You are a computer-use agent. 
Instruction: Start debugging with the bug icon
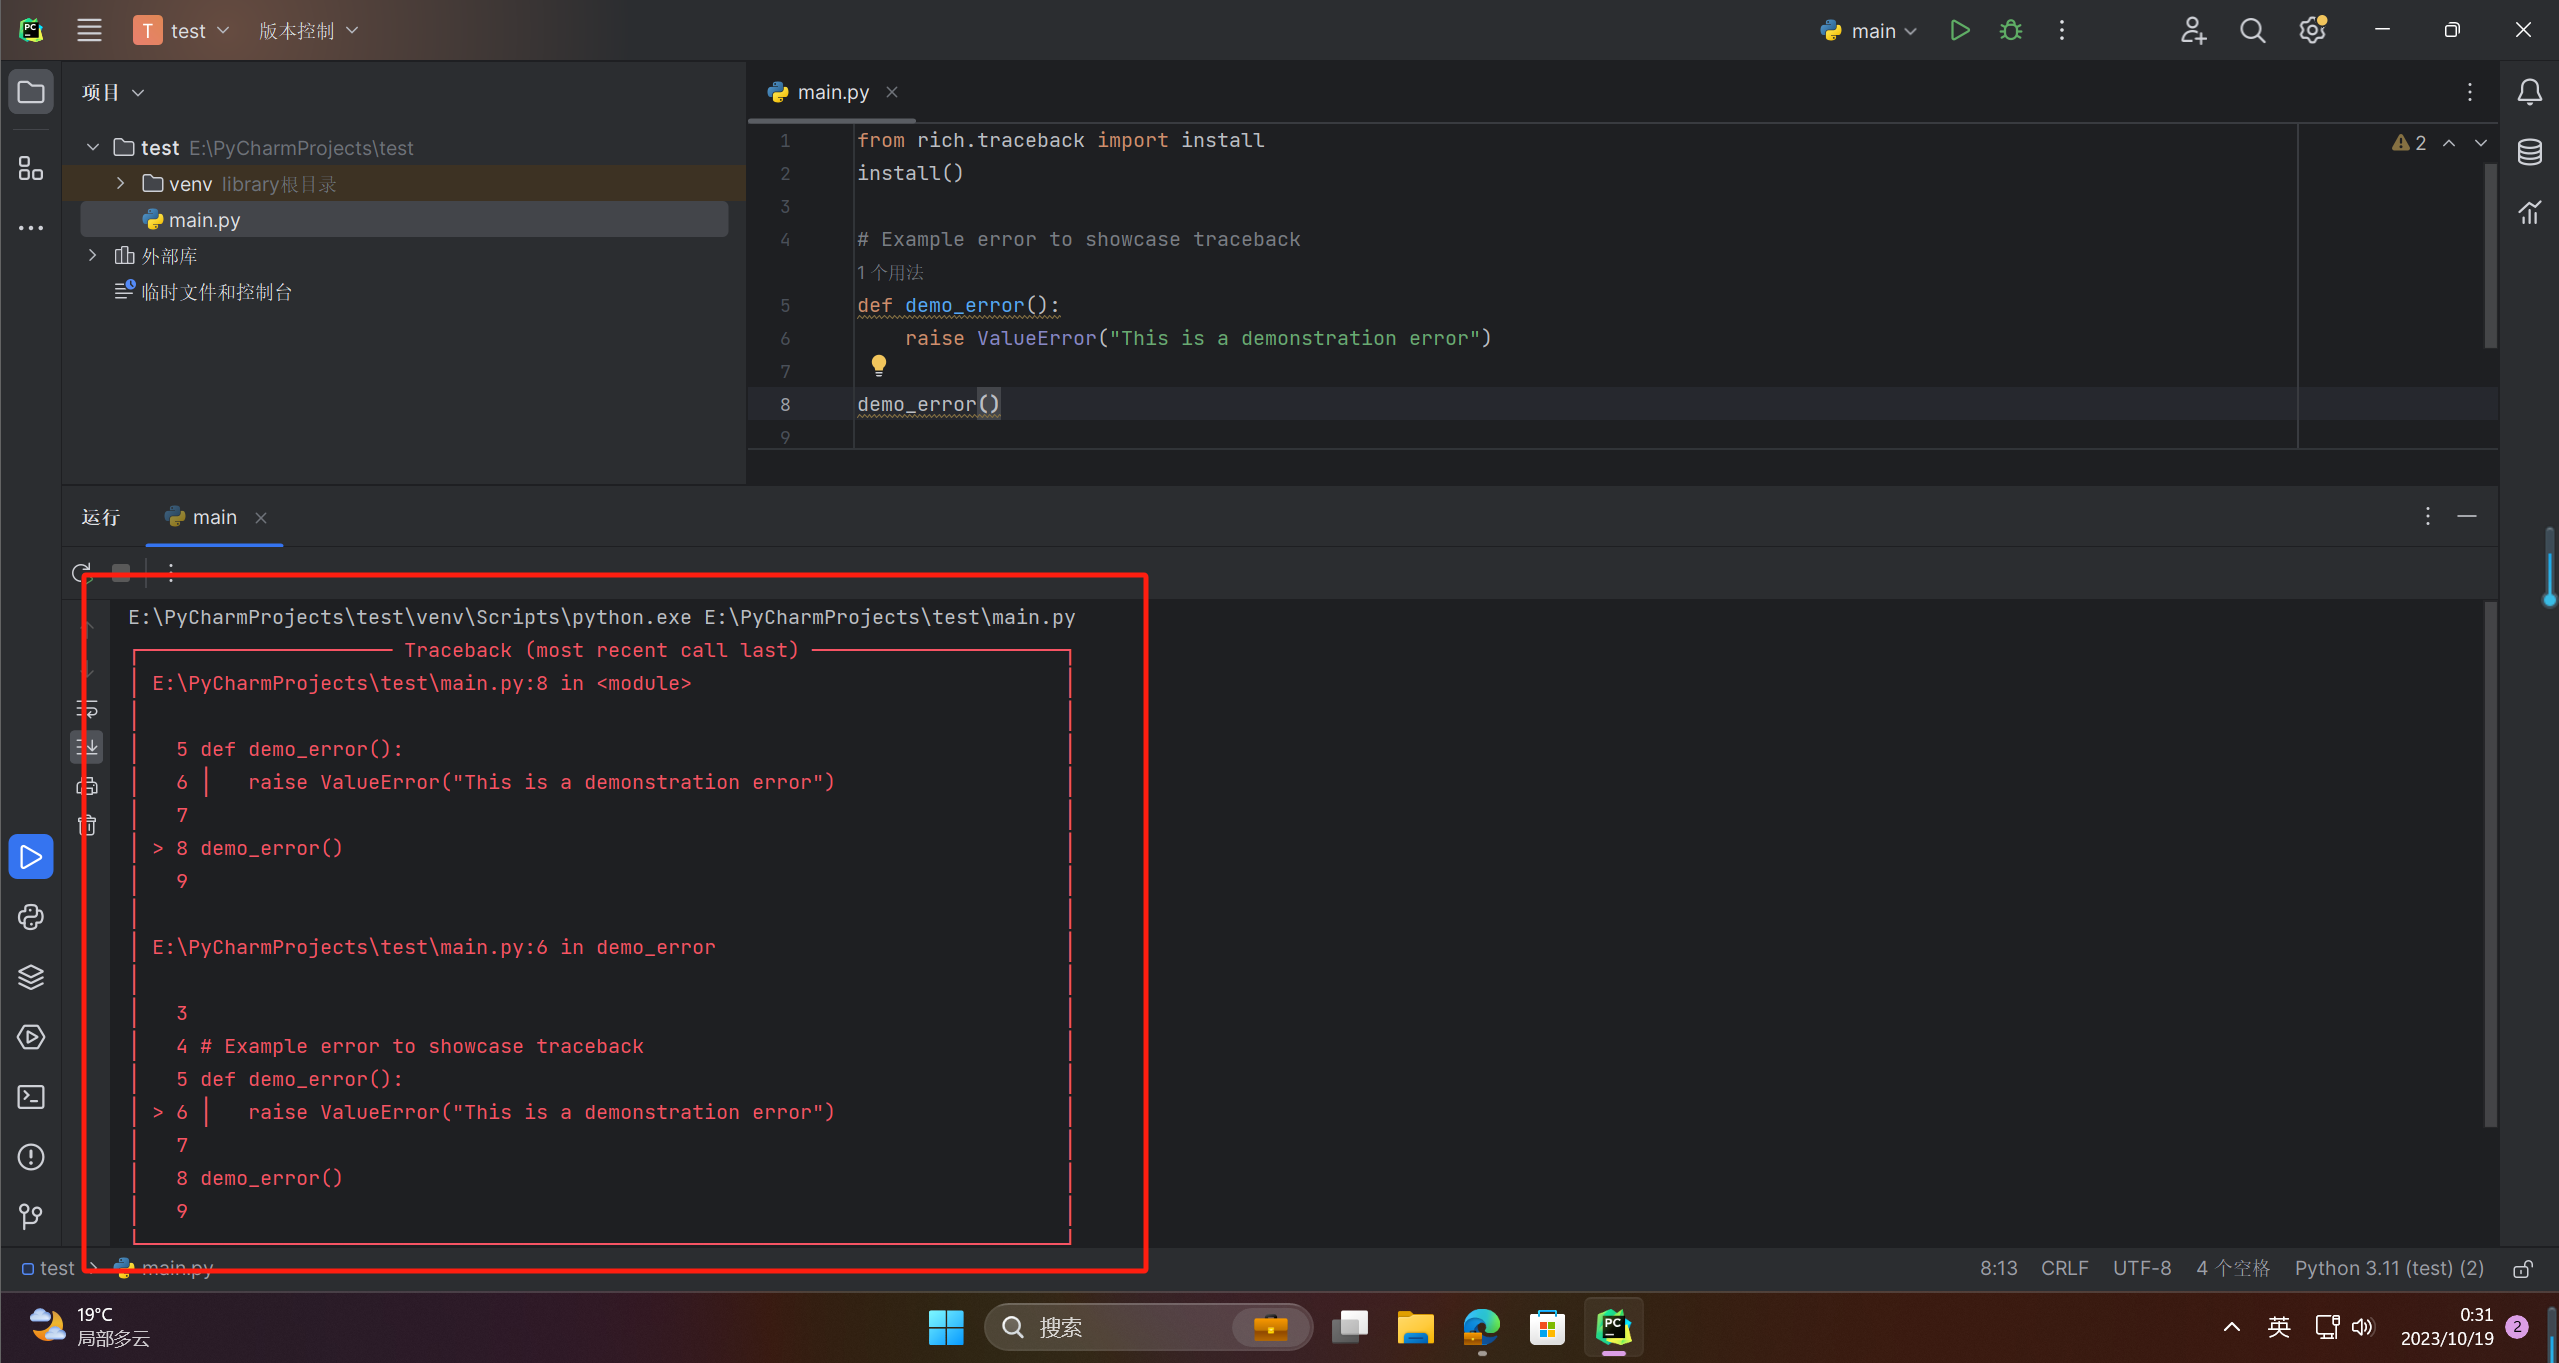(2010, 31)
